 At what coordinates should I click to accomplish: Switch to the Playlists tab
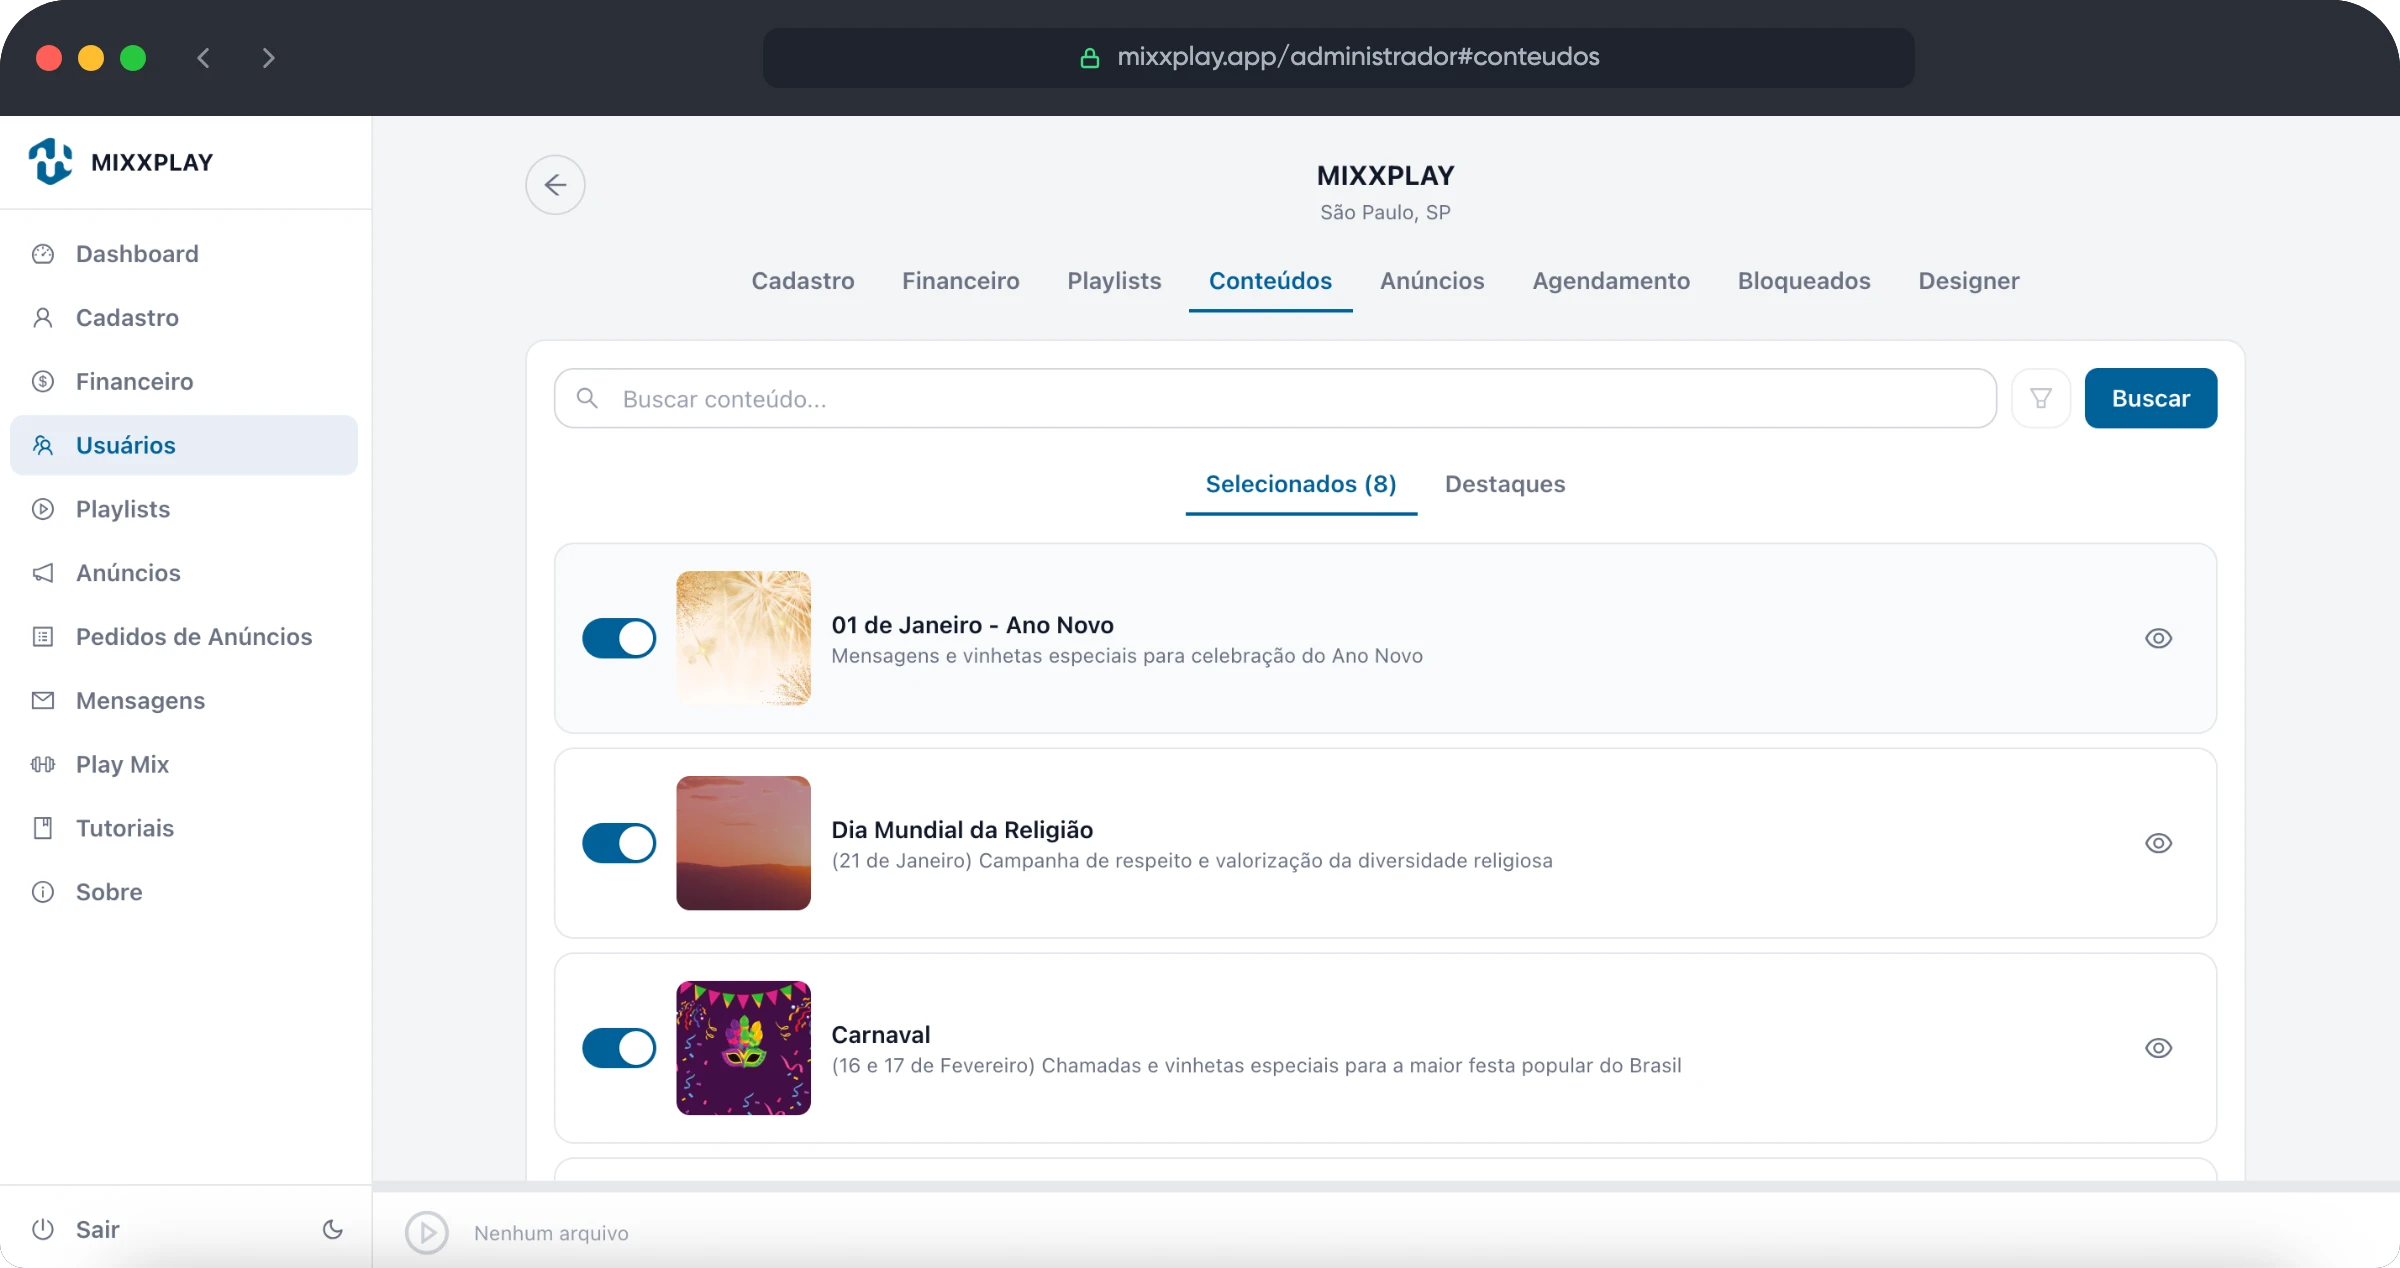pos(1114,281)
